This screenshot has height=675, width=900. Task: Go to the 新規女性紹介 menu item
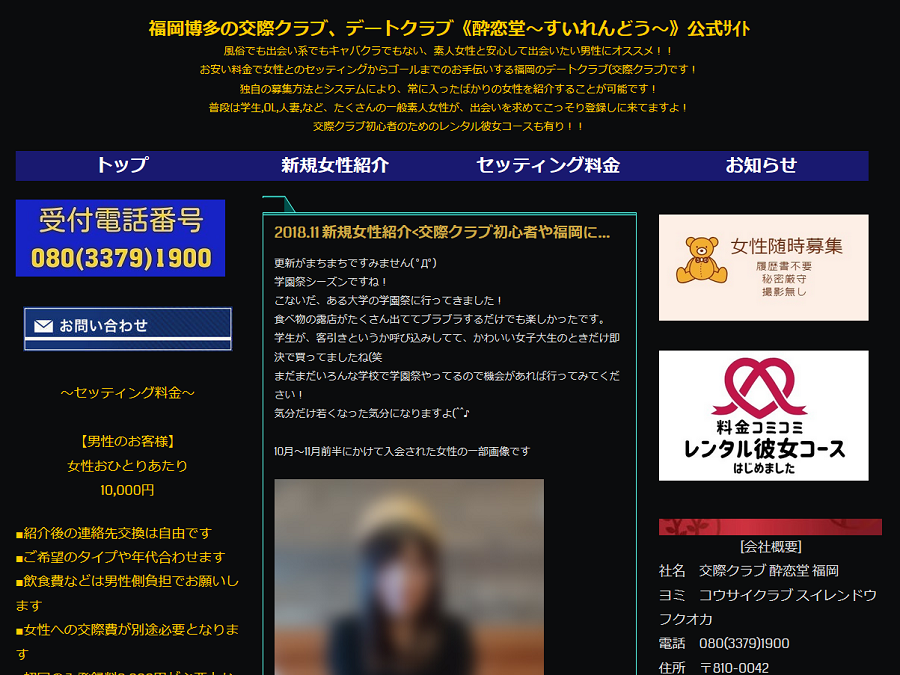coord(334,166)
